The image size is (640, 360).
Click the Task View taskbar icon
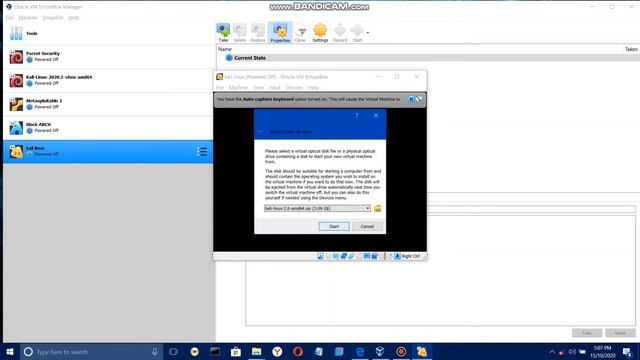[173, 352]
